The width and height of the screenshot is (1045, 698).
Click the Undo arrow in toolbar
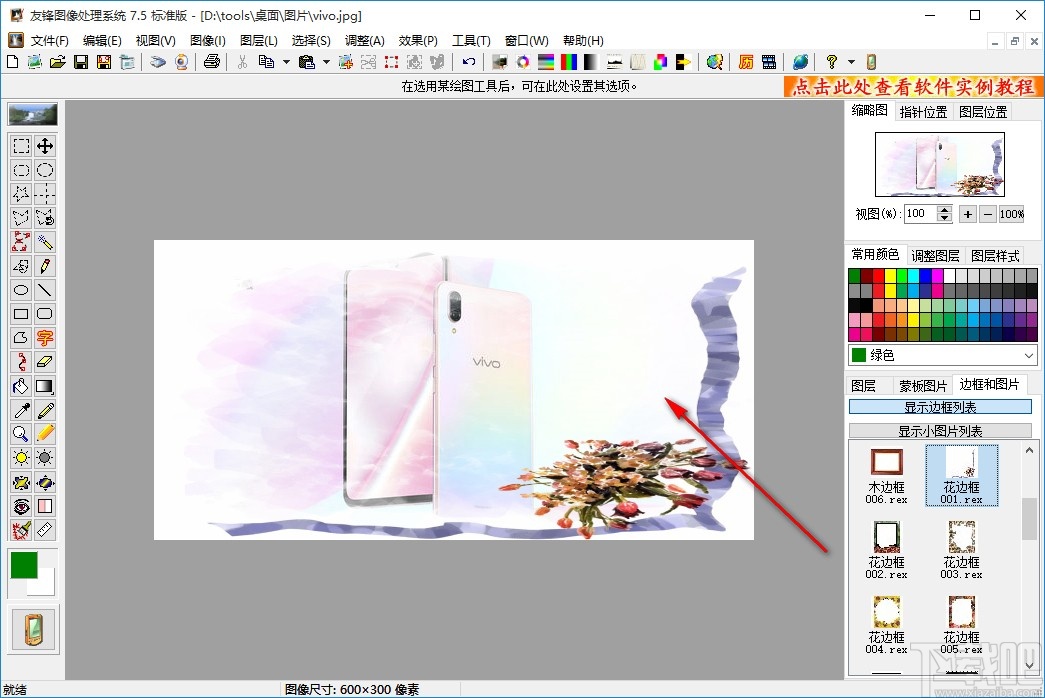tap(468, 62)
